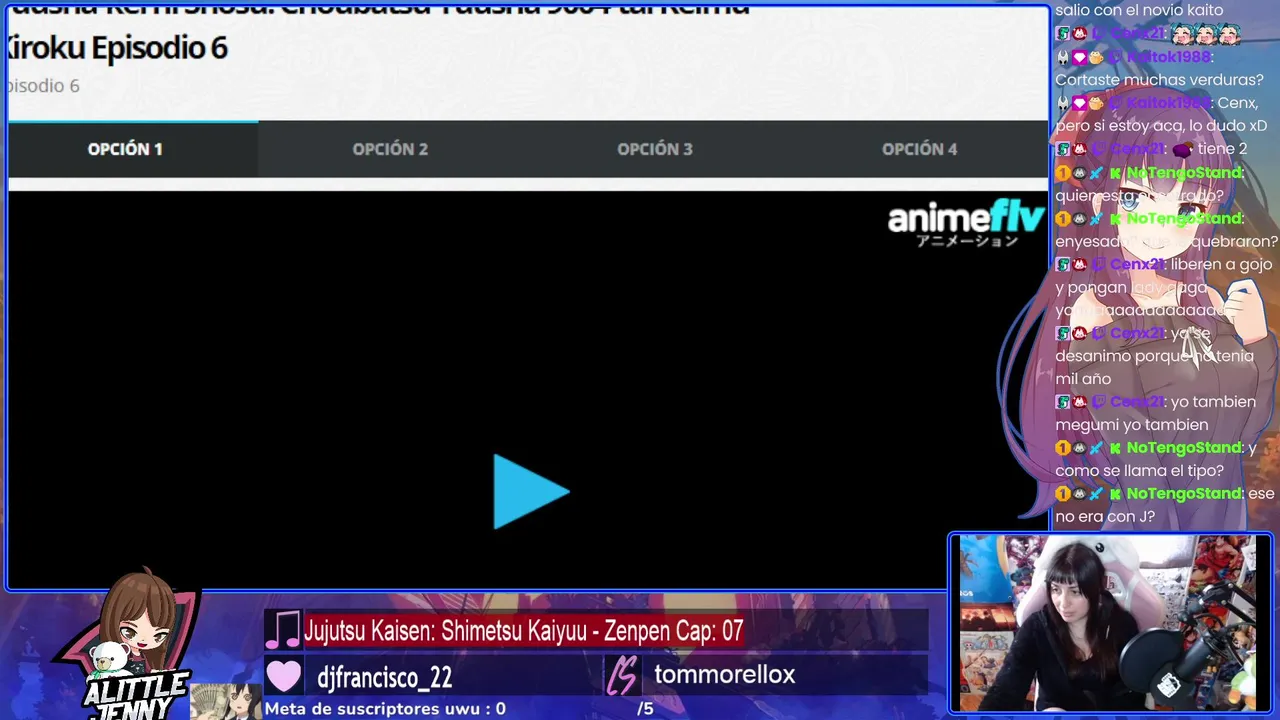Select the text 'djfrancisco_22'

pos(385,678)
